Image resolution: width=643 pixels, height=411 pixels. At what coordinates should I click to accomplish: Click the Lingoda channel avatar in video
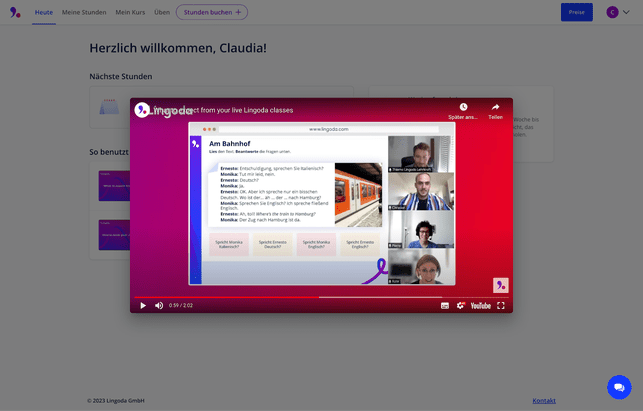coord(142,110)
